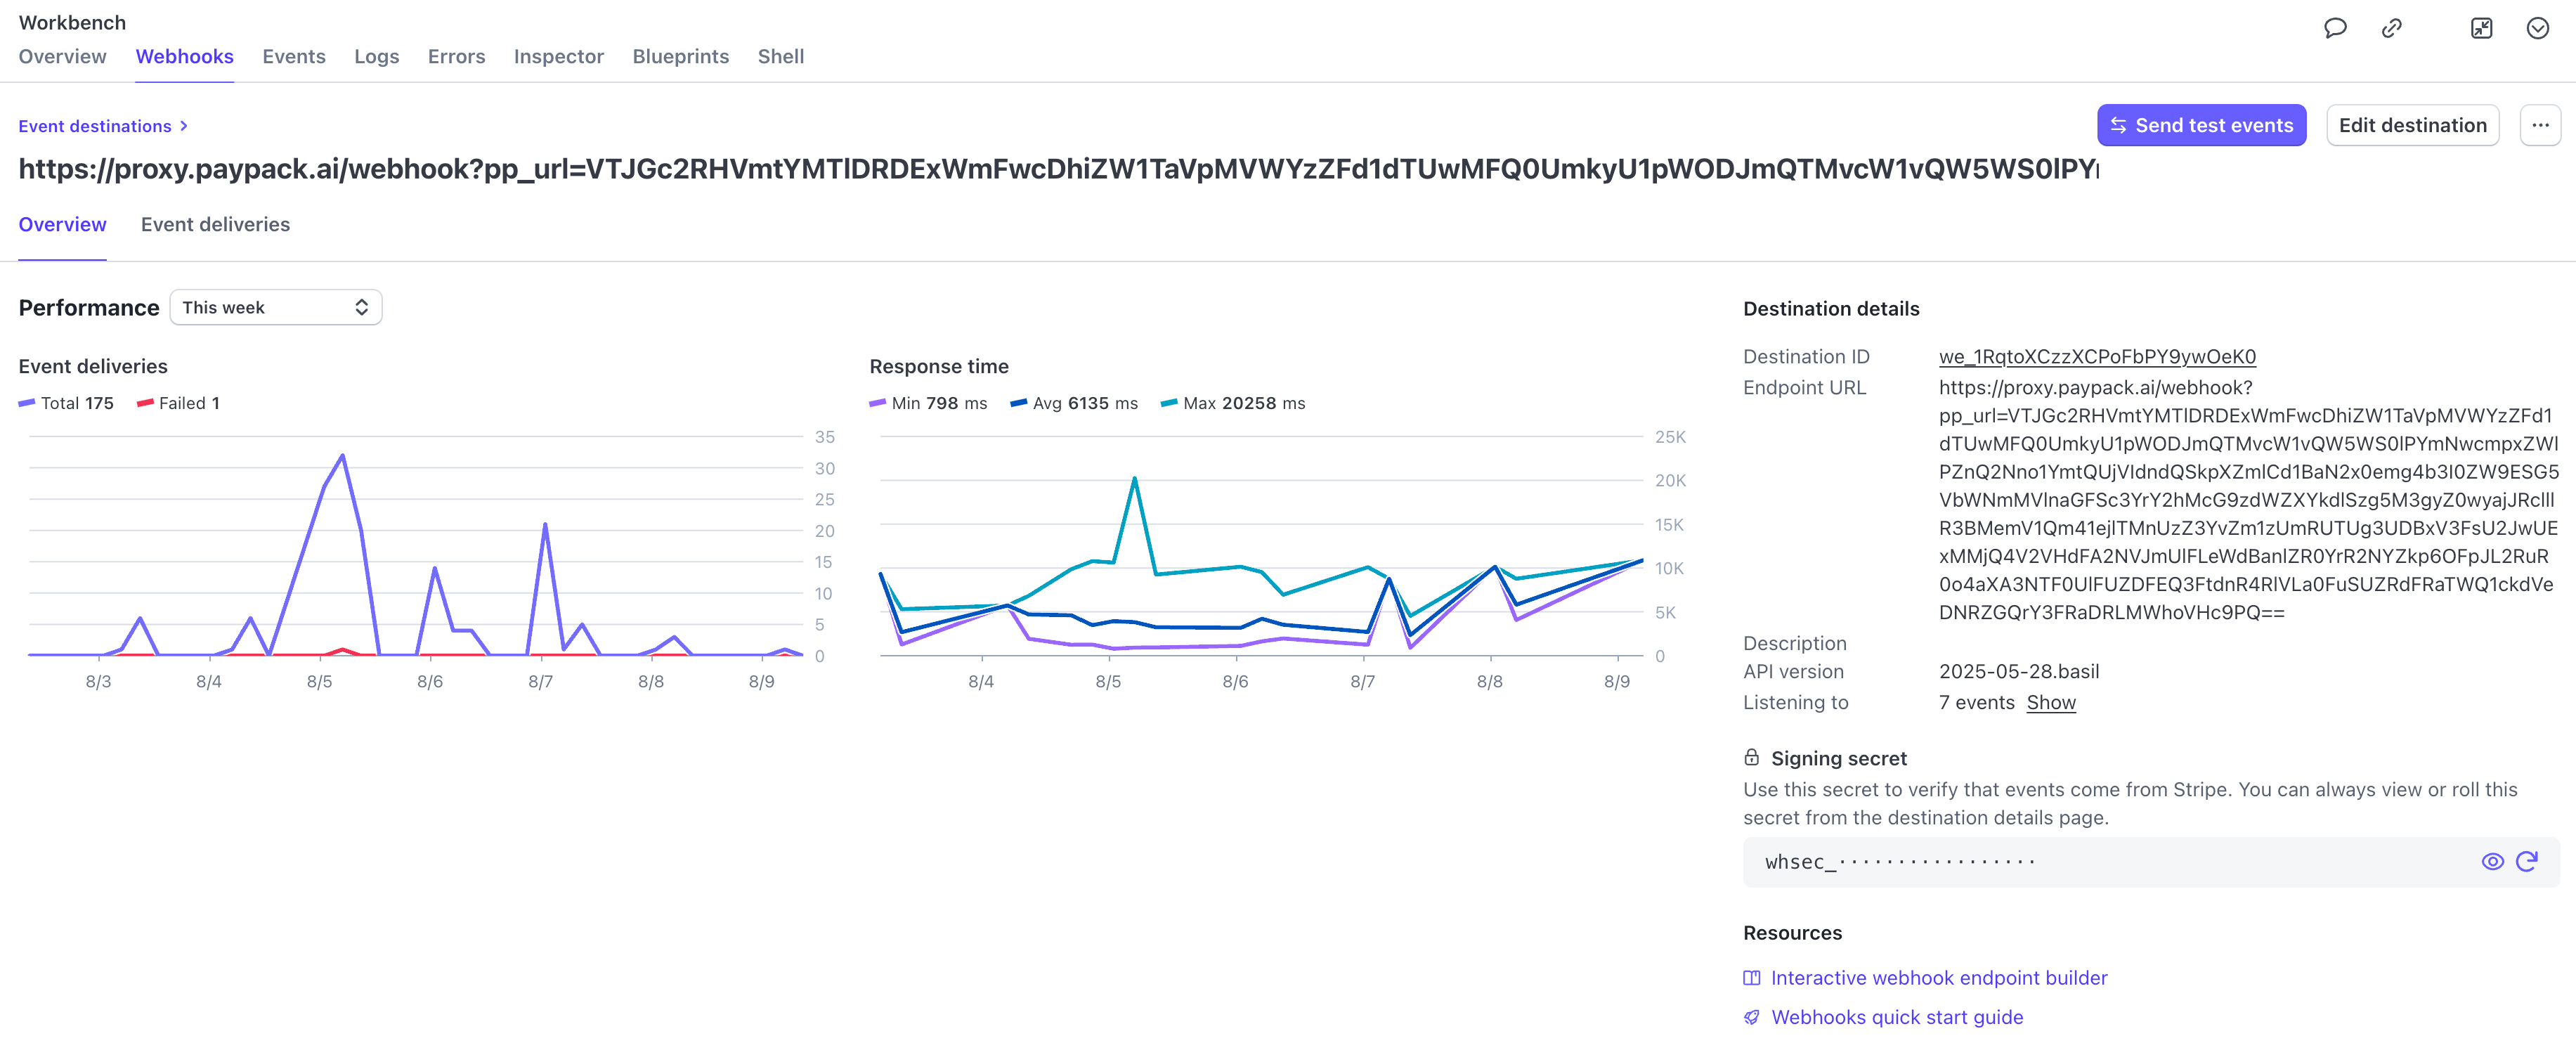
Task: Open the Logs section in Workbench
Action: coord(377,57)
